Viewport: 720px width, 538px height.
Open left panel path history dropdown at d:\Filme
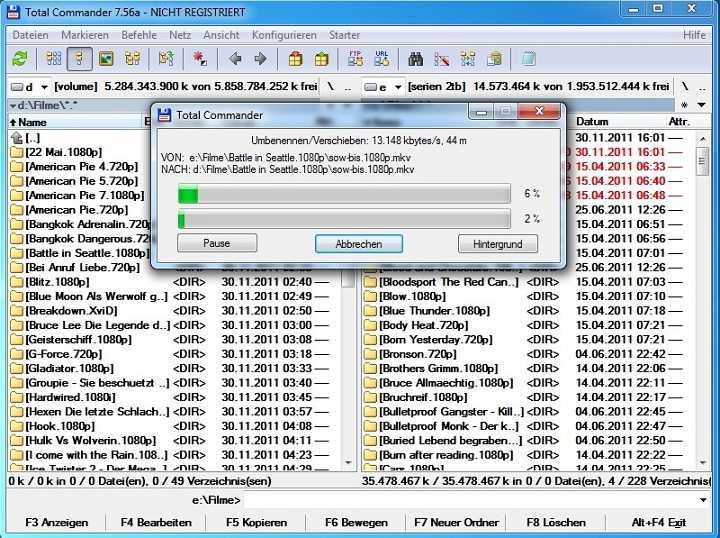tap(13, 106)
